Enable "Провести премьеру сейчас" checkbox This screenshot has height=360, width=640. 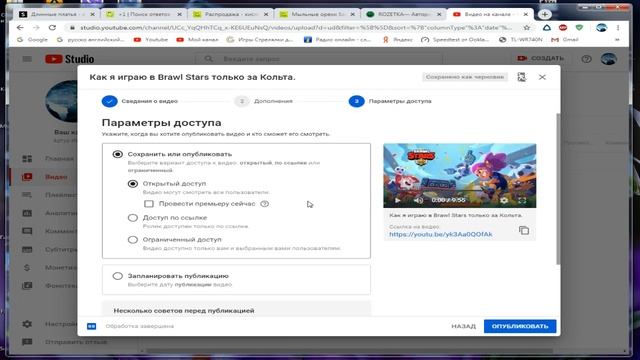149,204
